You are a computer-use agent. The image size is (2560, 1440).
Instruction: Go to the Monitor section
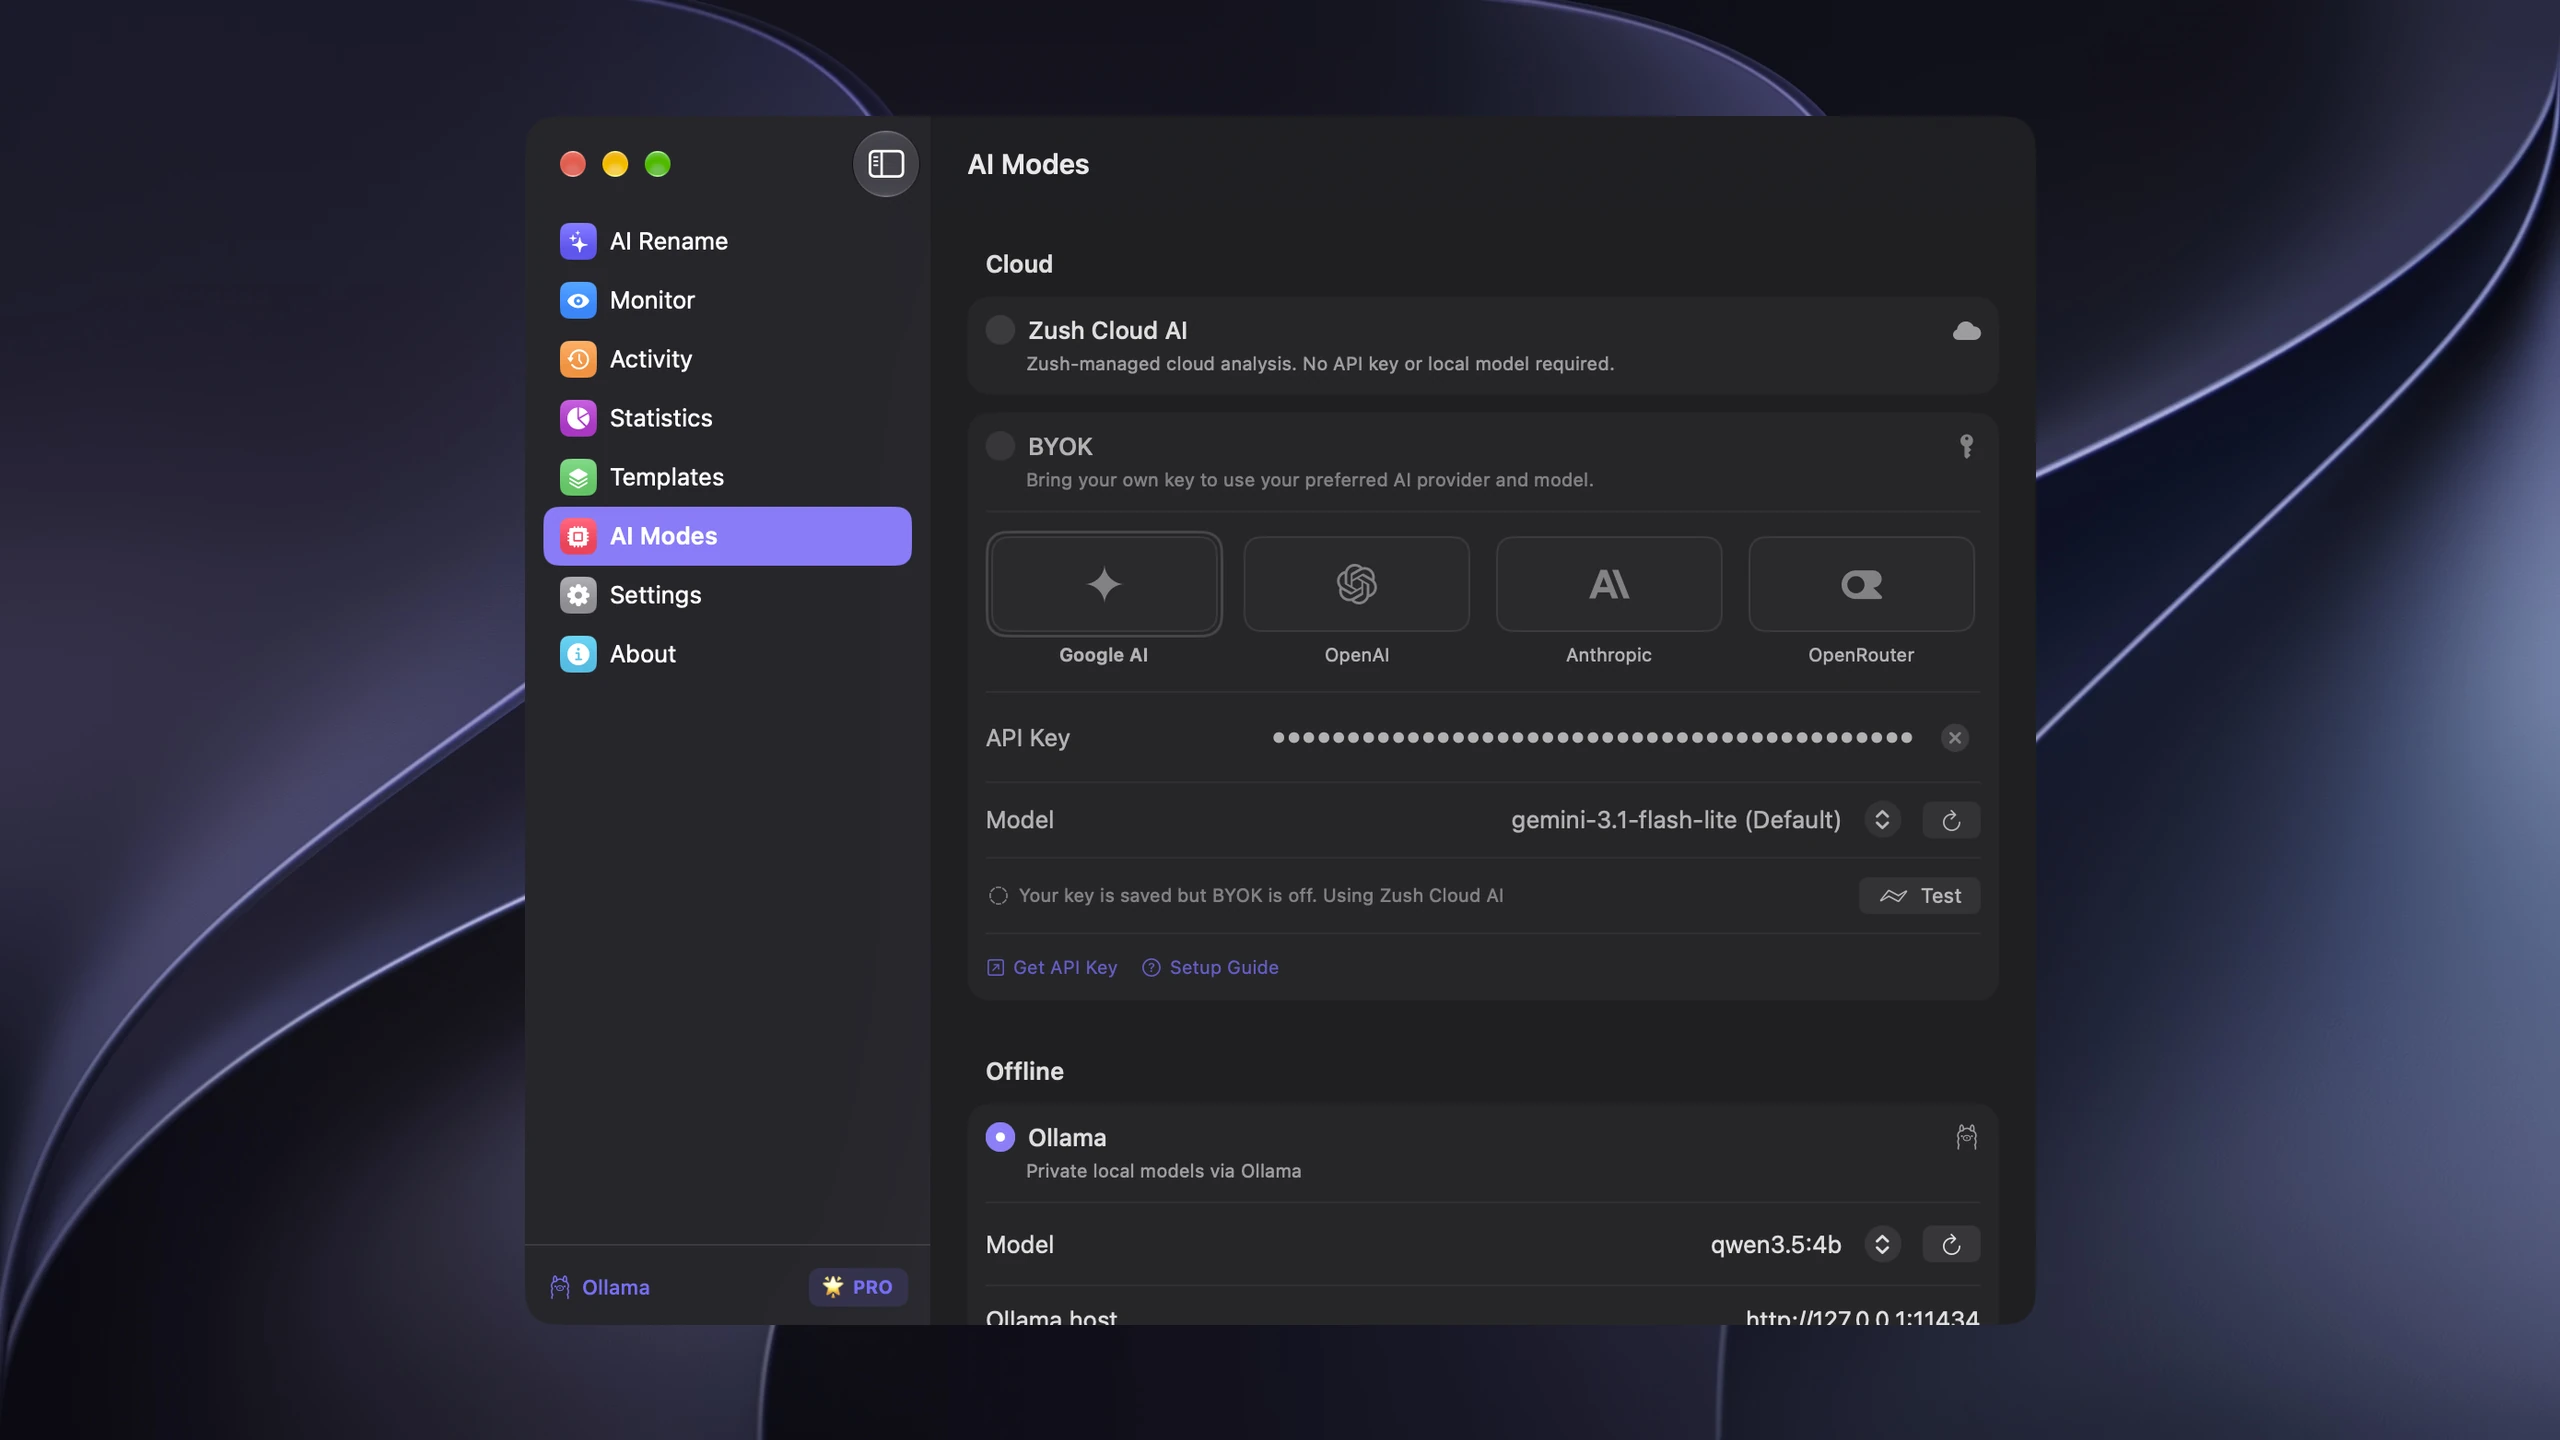[727, 300]
